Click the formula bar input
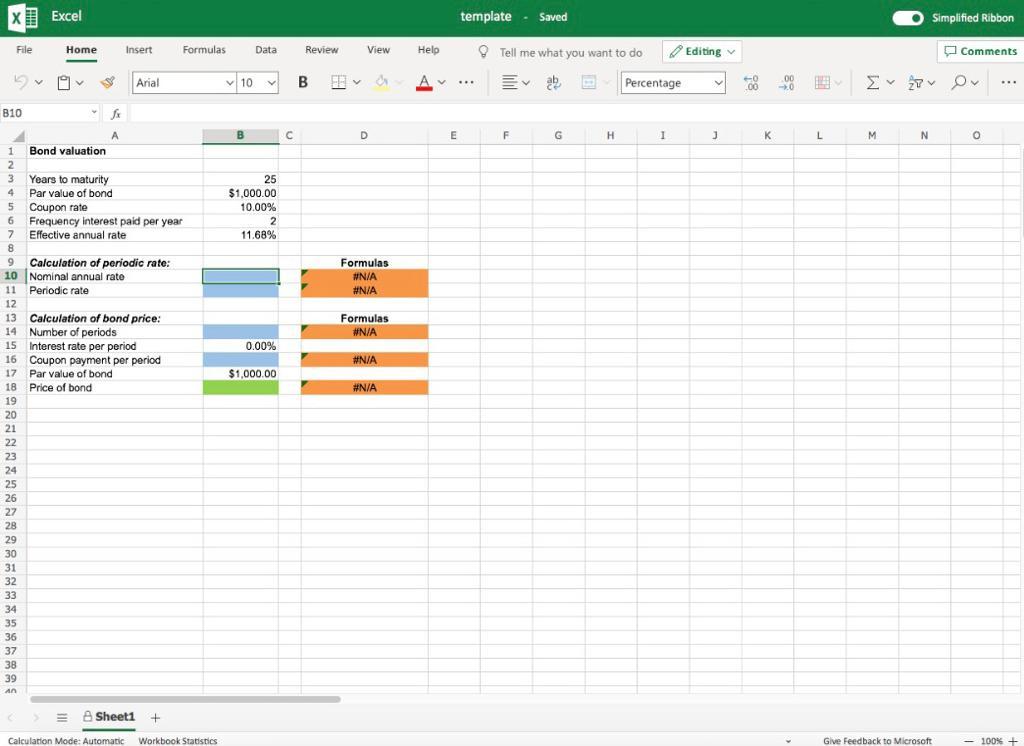The width and height of the screenshot is (1024, 746). pyautogui.click(x=576, y=113)
